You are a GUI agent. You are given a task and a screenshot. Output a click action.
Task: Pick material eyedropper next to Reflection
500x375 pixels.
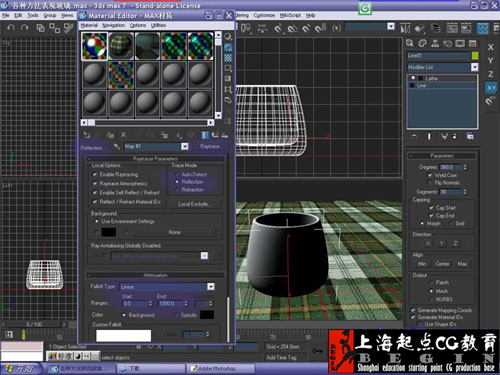click(117, 146)
